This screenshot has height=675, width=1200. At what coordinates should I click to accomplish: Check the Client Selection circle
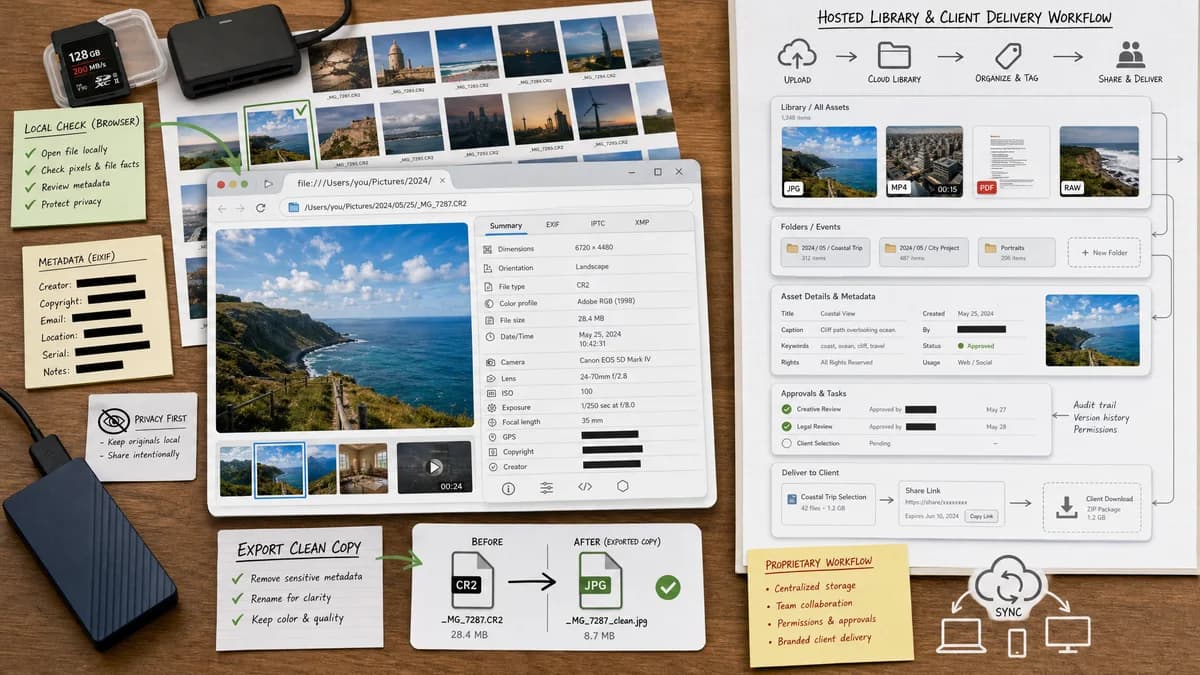787,443
